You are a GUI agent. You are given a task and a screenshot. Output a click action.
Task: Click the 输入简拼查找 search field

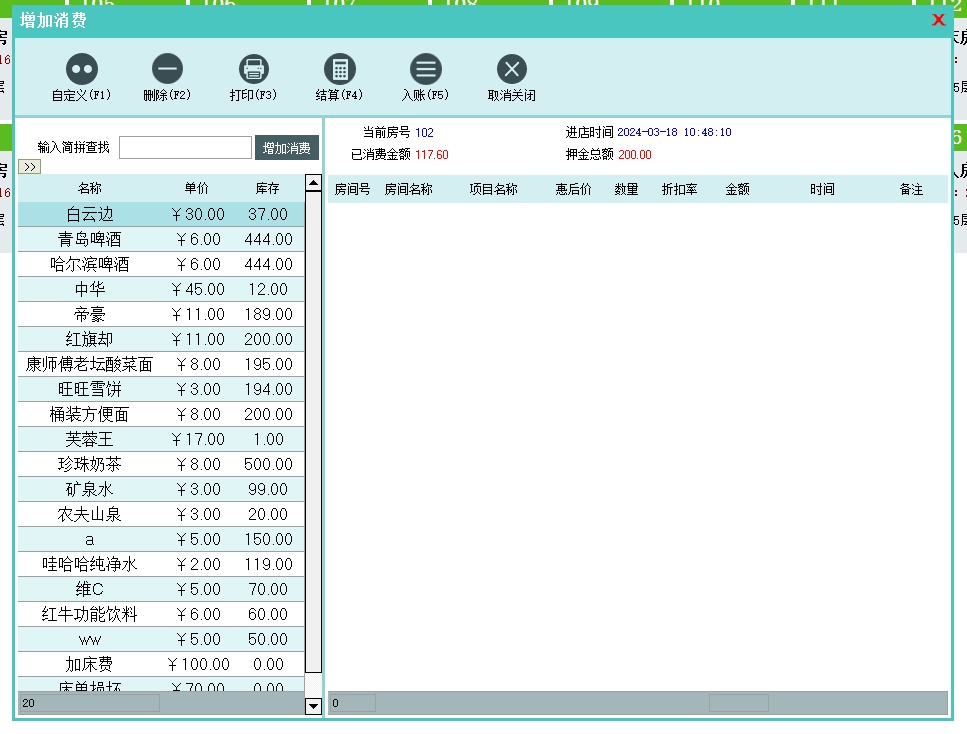(185, 148)
